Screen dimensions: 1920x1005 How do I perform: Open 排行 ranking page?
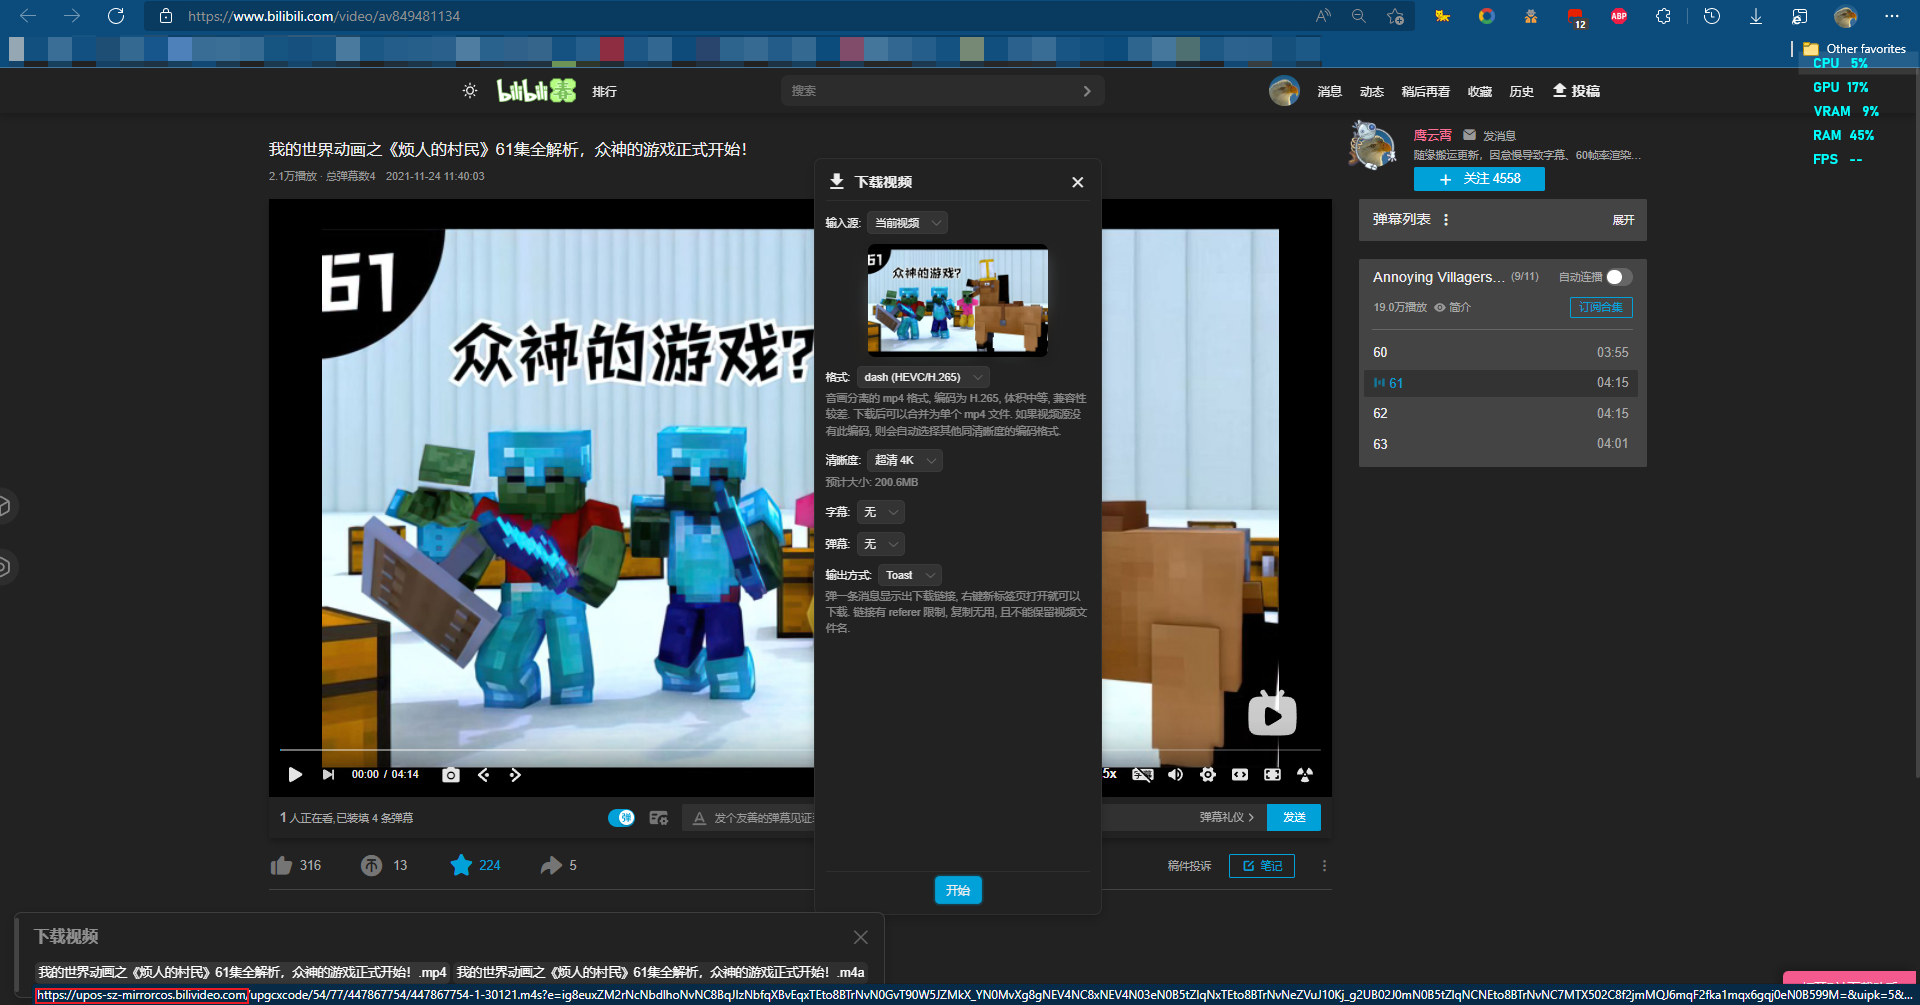pyautogui.click(x=604, y=91)
